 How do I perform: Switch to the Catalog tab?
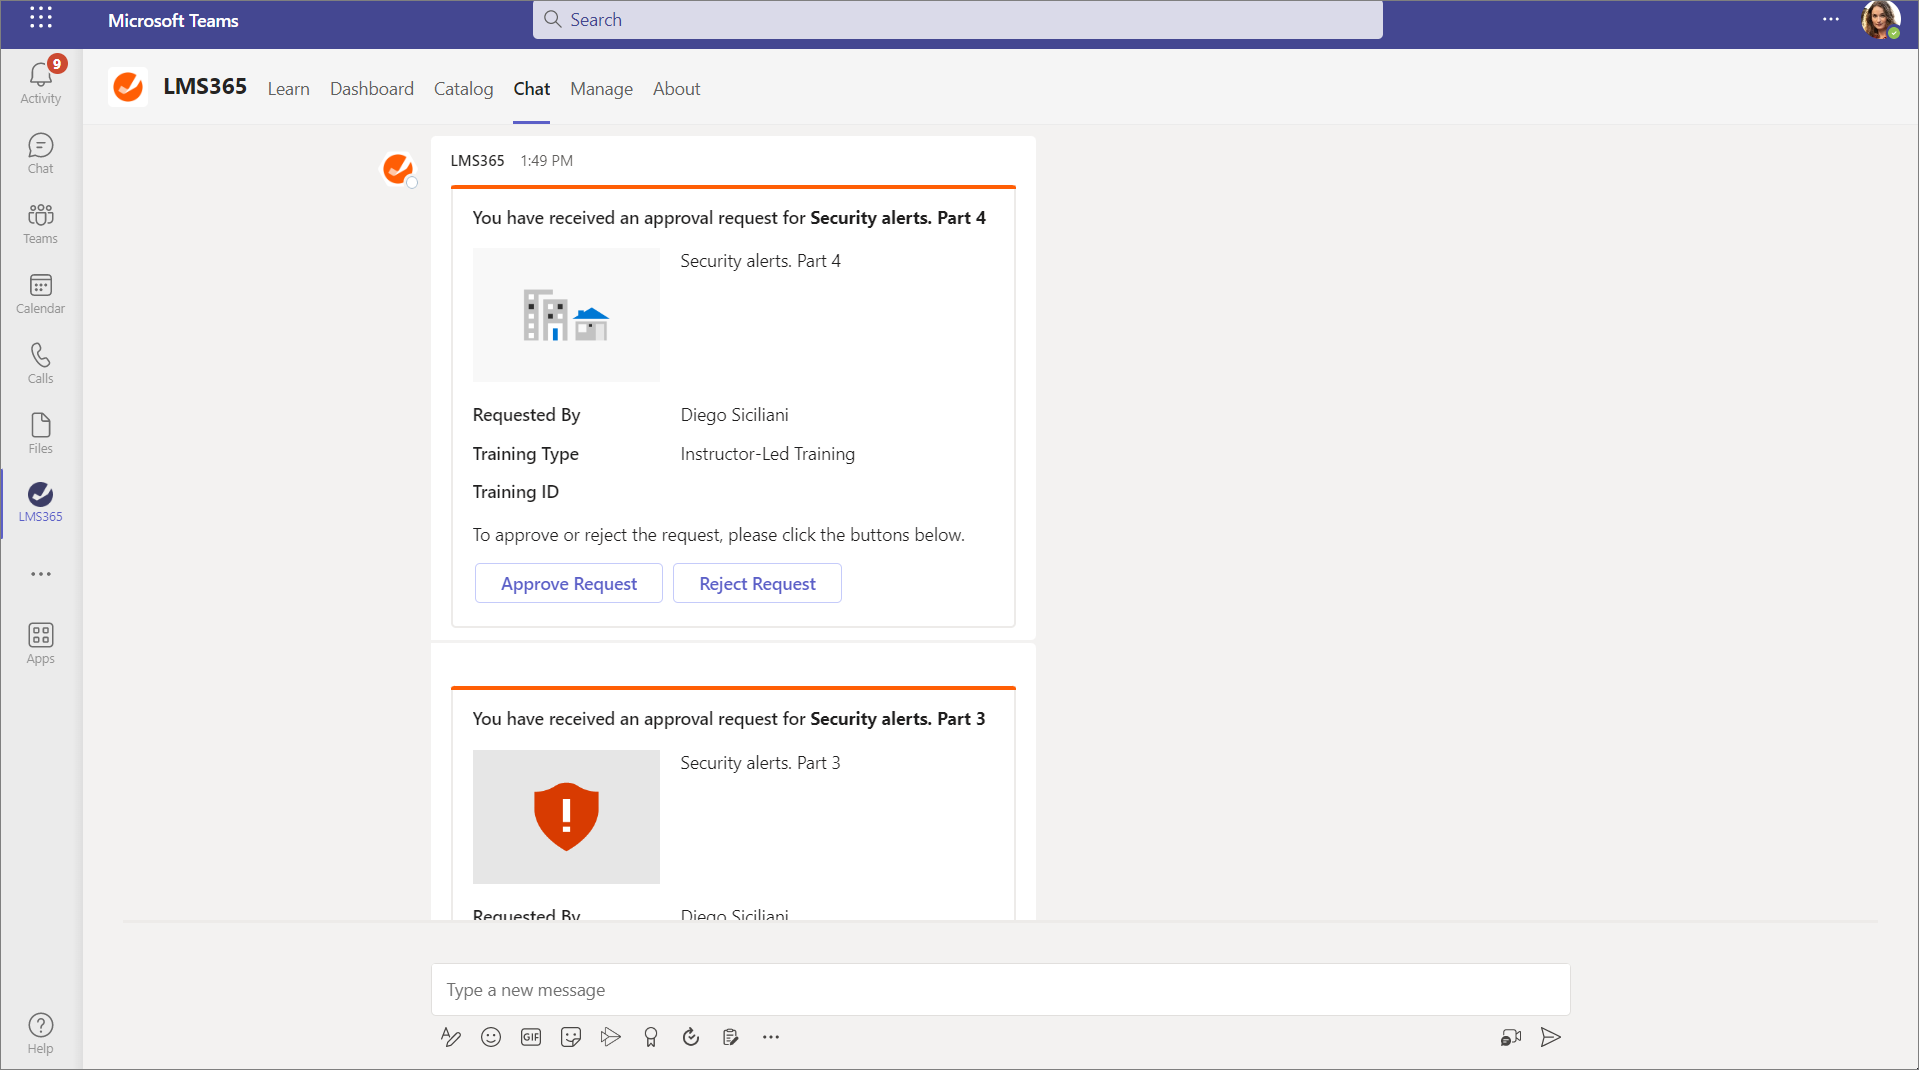(x=463, y=89)
